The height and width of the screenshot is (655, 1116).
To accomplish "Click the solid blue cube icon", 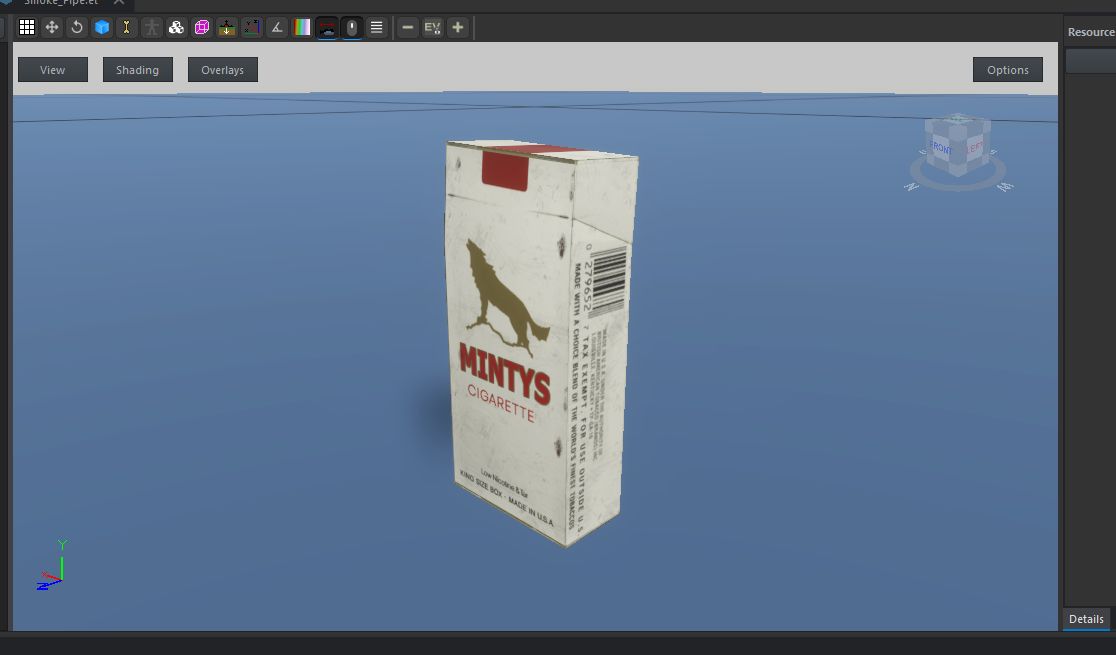I will point(102,27).
